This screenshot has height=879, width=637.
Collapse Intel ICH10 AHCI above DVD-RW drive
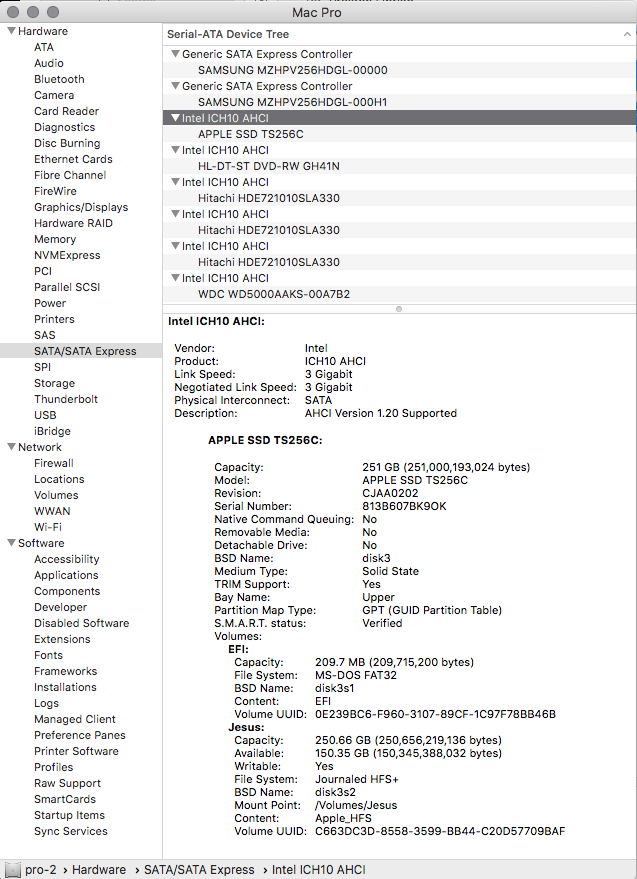(x=176, y=150)
